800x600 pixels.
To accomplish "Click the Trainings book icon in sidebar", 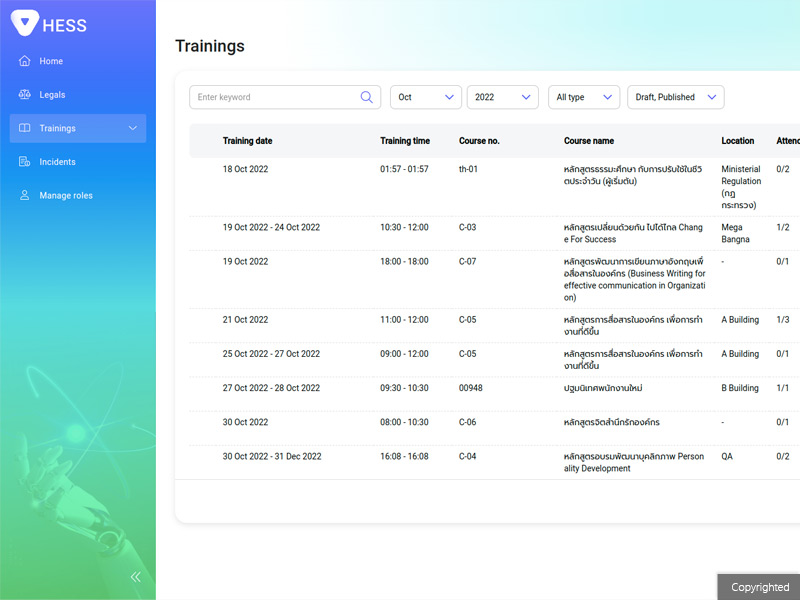I will click(x=25, y=128).
